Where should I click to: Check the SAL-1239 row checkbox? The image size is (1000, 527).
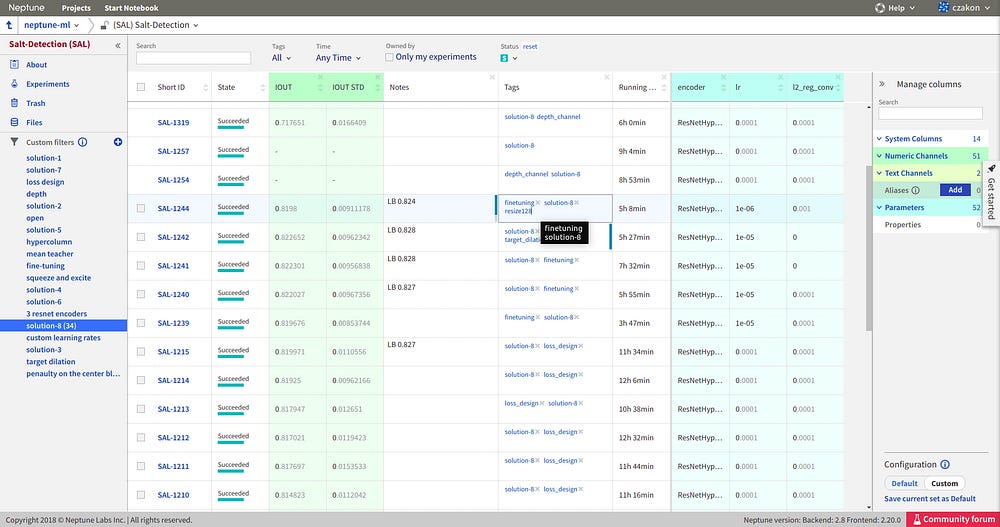[x=141, y=323]
